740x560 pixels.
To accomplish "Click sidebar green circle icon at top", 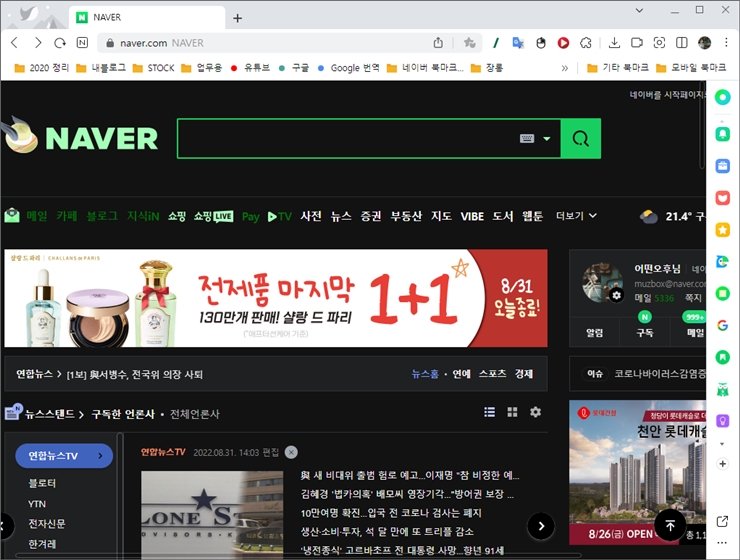I will [723, 97].
